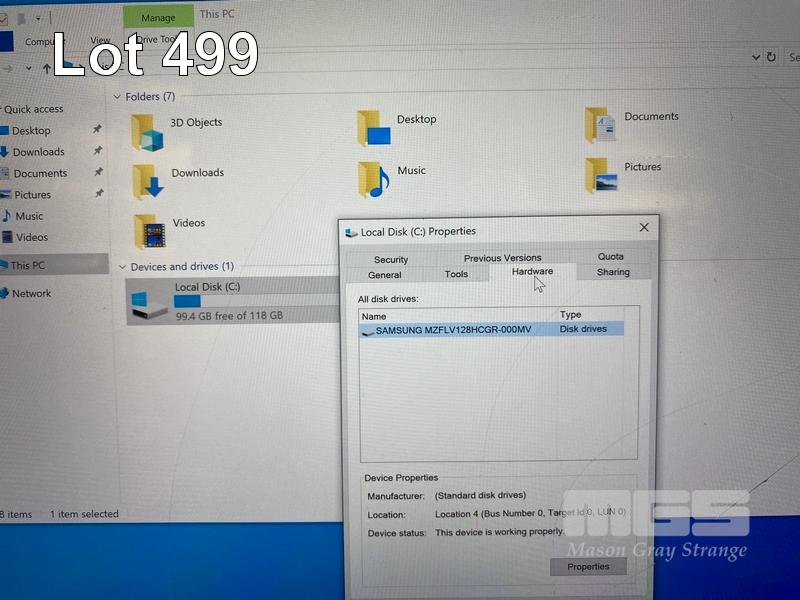Open the Downloads folder with blue arrow
Screen dimensions: 800x600
point(150,182)
